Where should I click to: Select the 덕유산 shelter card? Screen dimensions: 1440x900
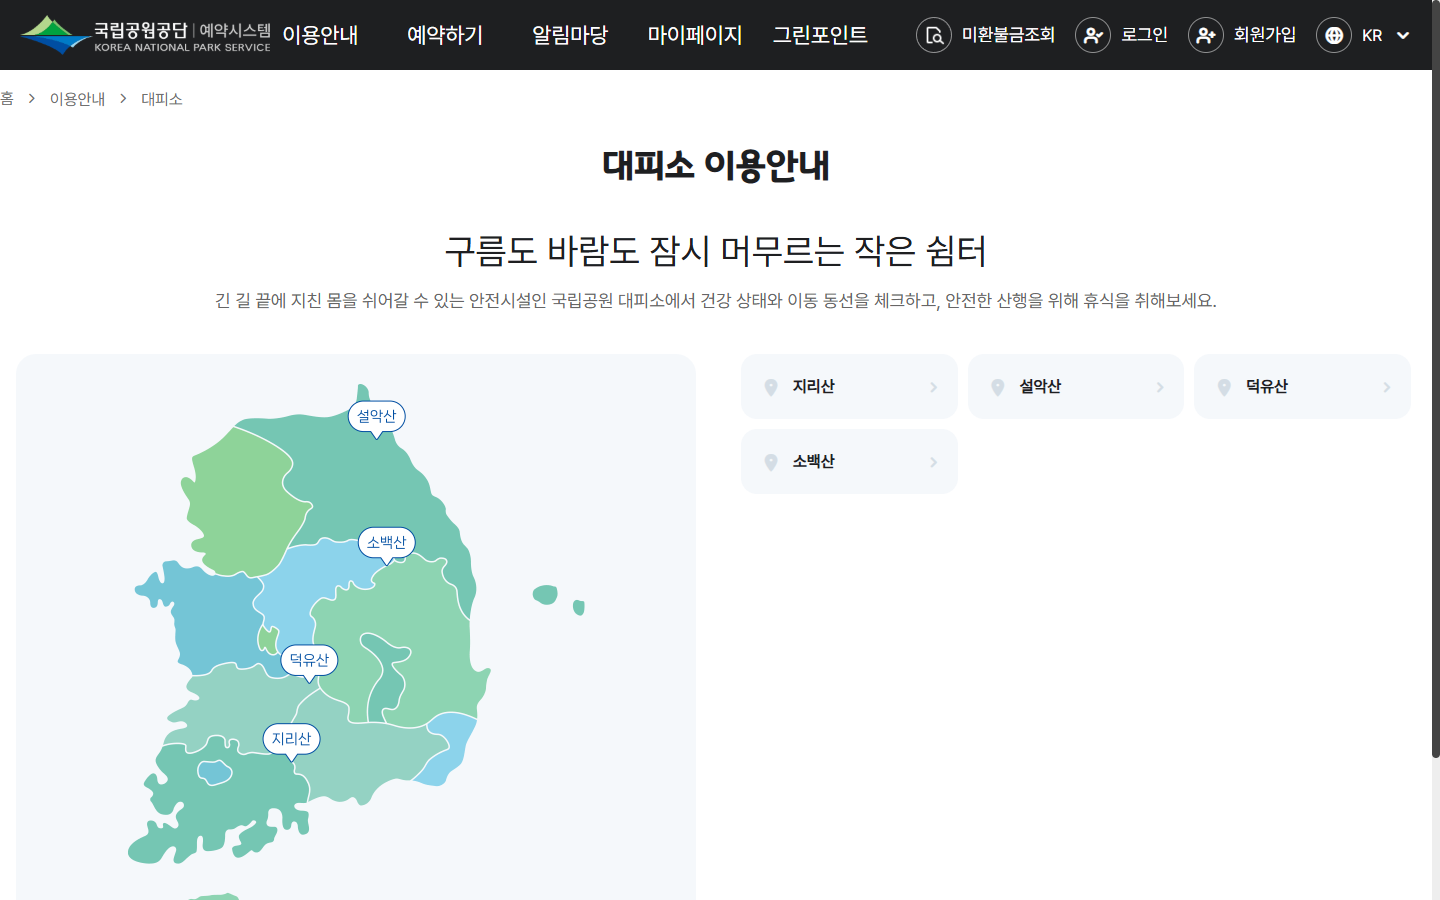(1302, 387)
